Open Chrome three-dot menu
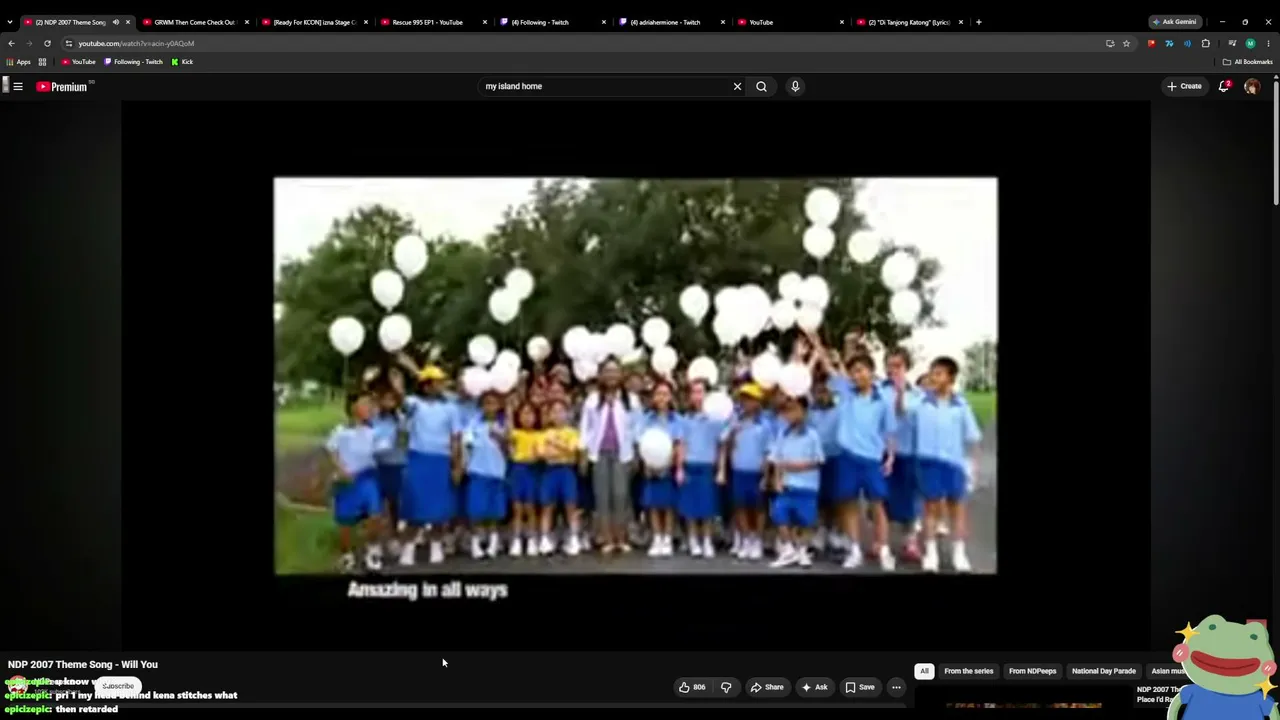1280x720 pixels. (1268, 44)
